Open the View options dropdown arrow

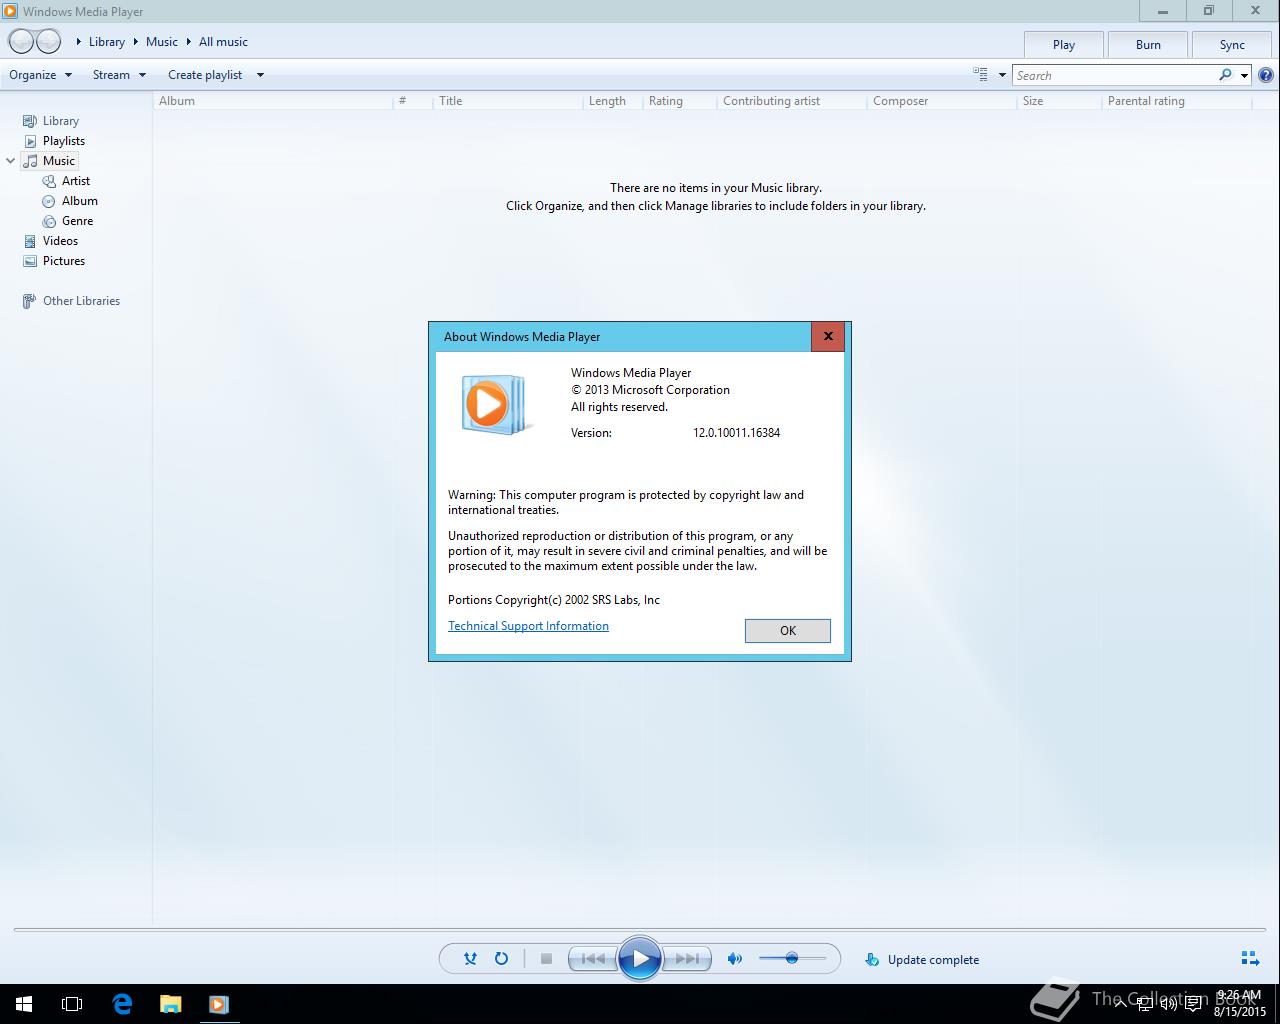point(1002,75)
